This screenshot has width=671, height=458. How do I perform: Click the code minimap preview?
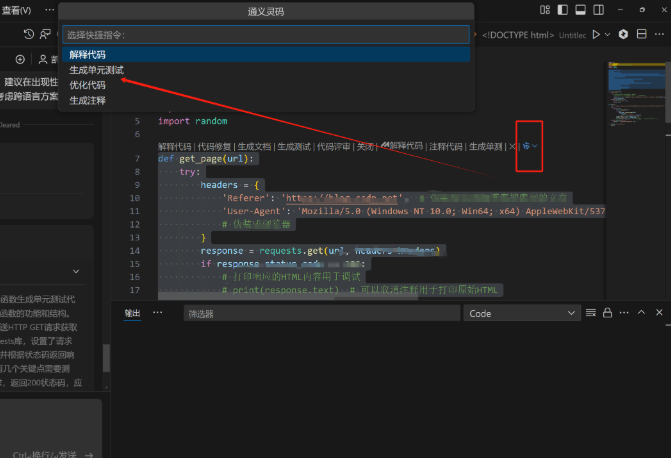[x=637, y=94]
